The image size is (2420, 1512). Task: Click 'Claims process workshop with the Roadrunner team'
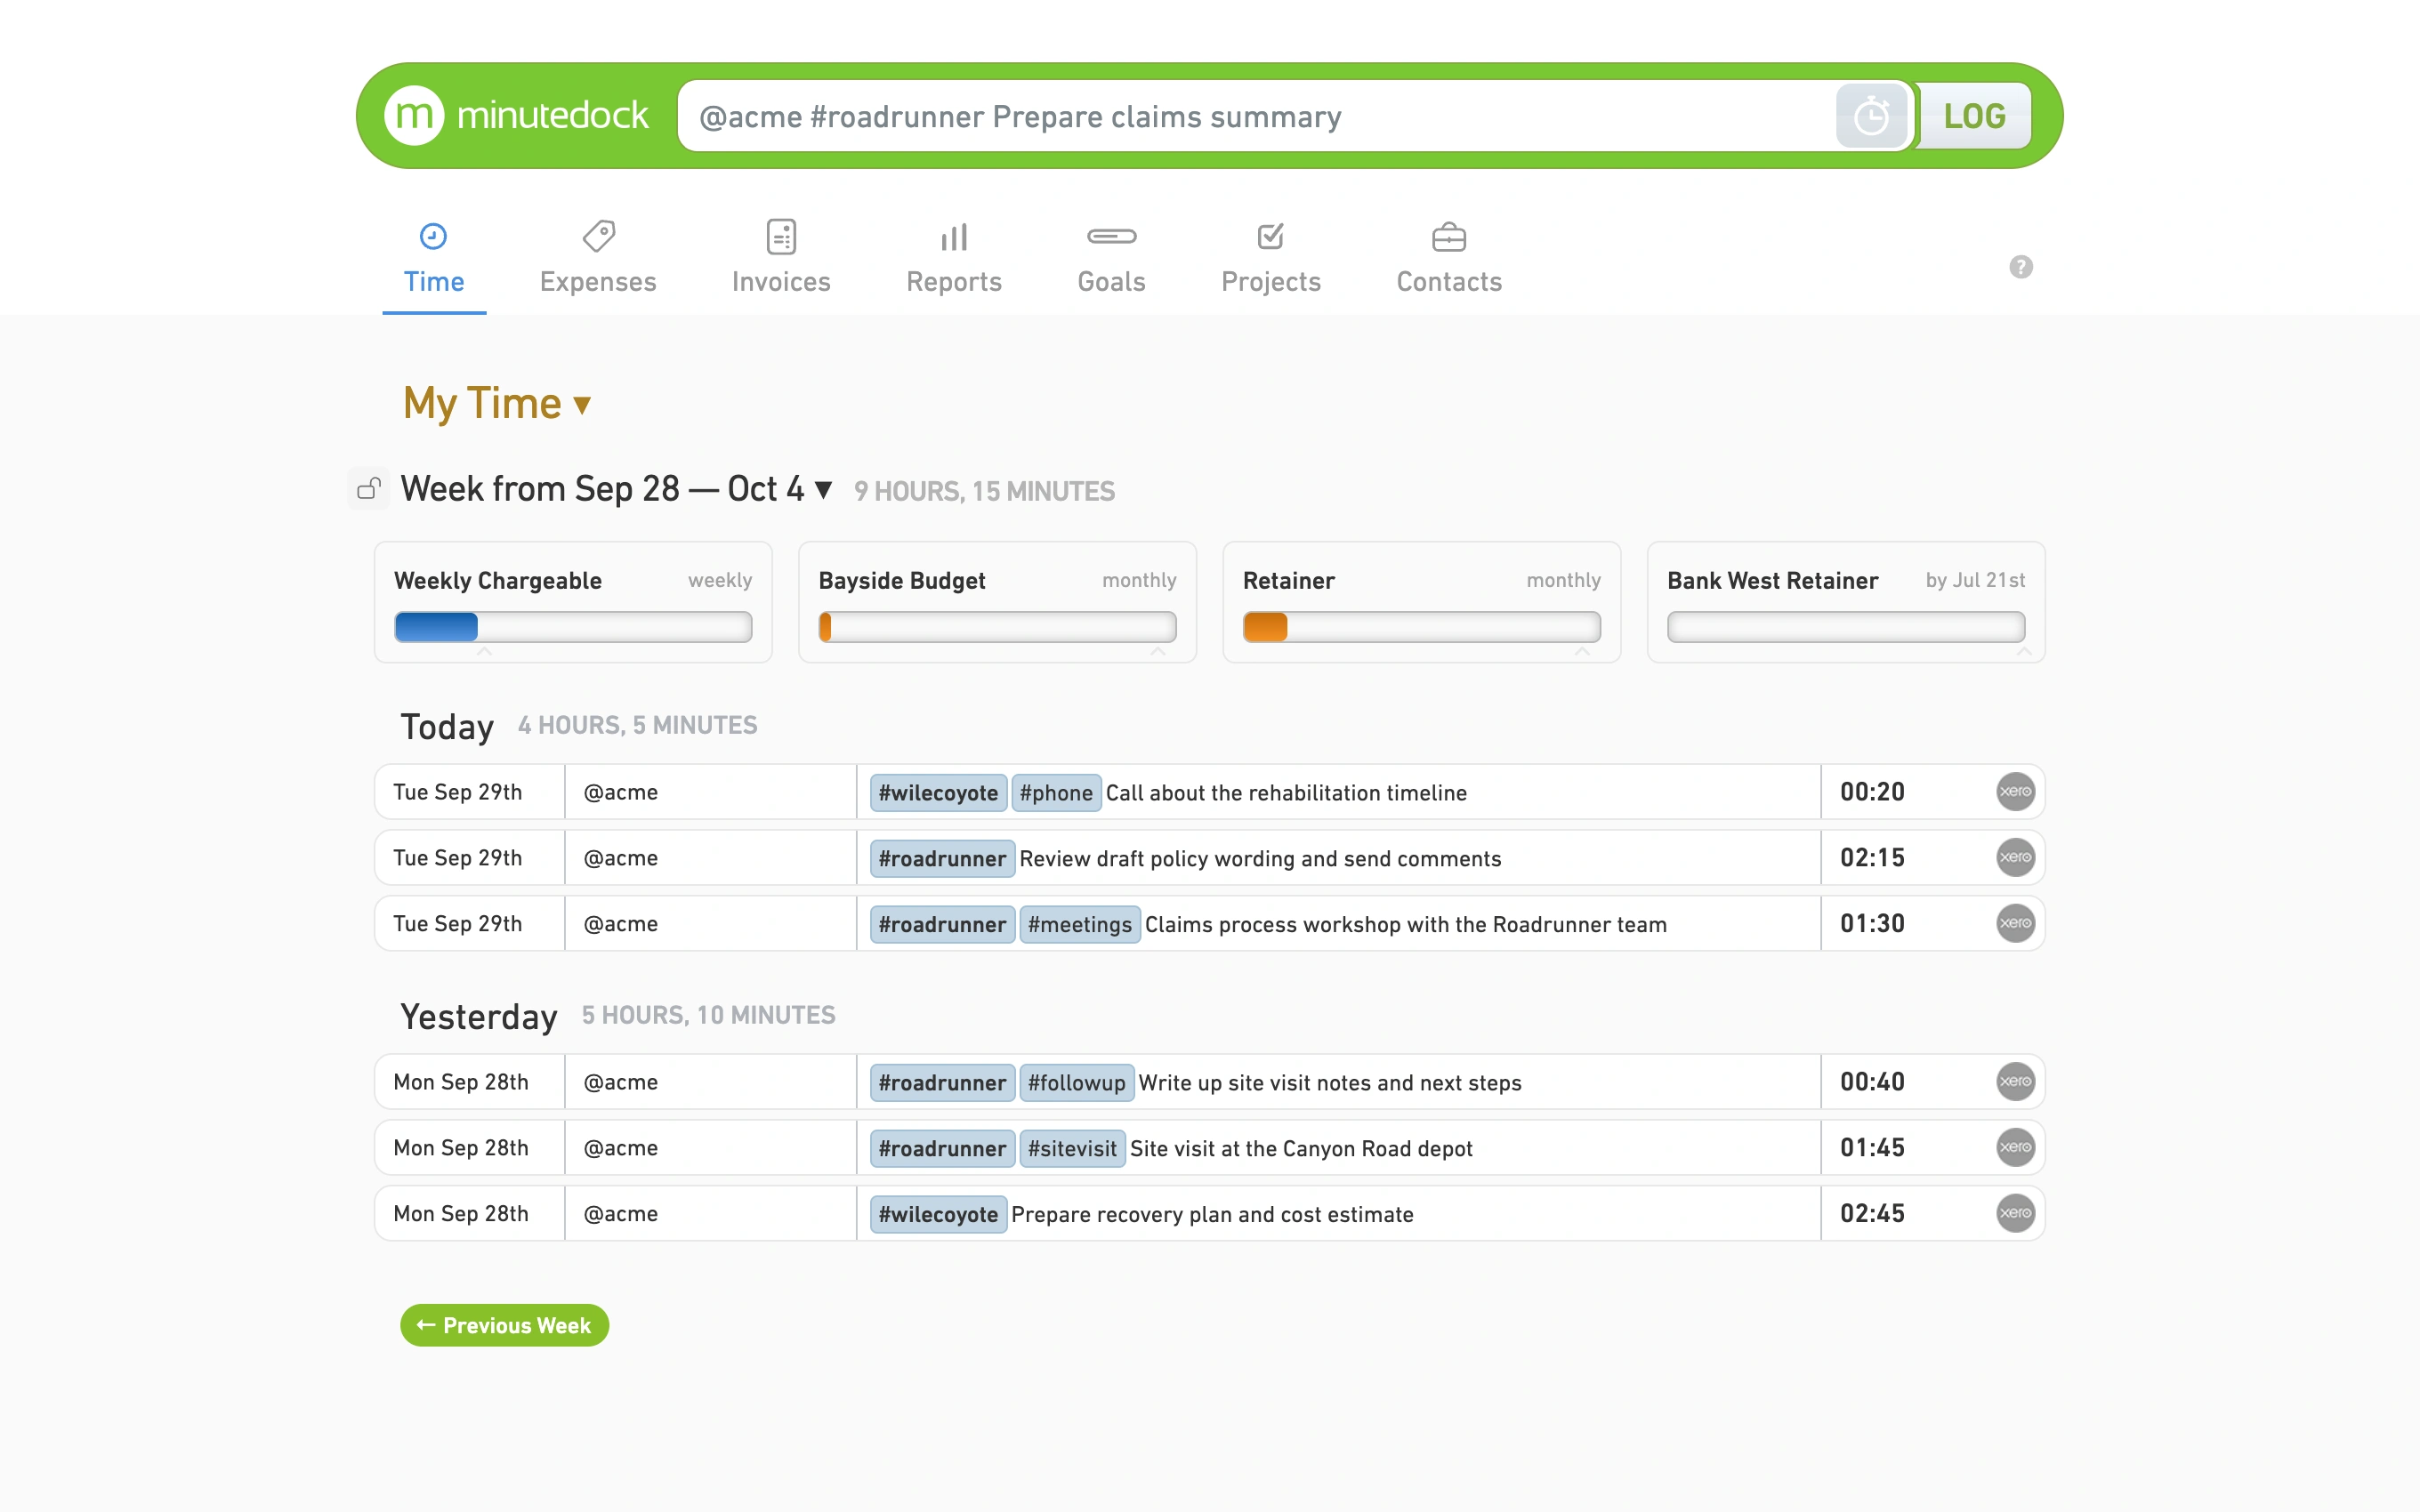click(1406, 925)
